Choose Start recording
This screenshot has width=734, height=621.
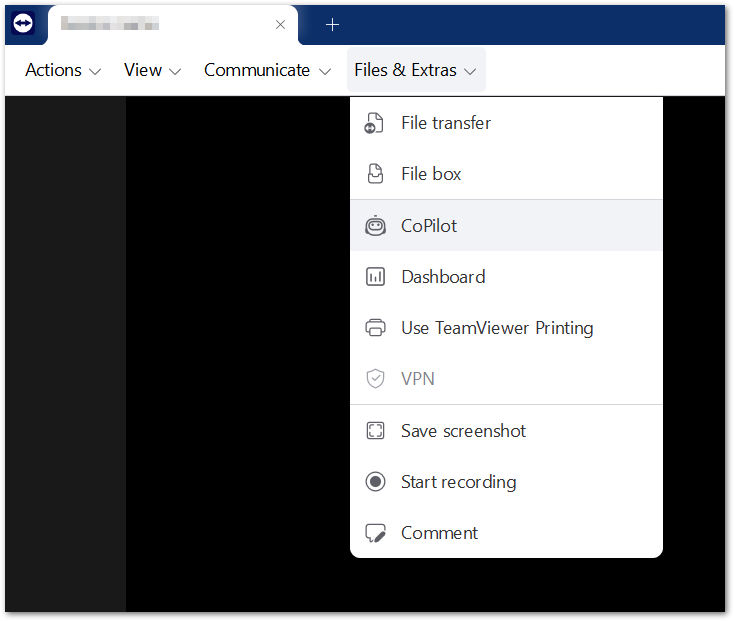click(506, 482)
